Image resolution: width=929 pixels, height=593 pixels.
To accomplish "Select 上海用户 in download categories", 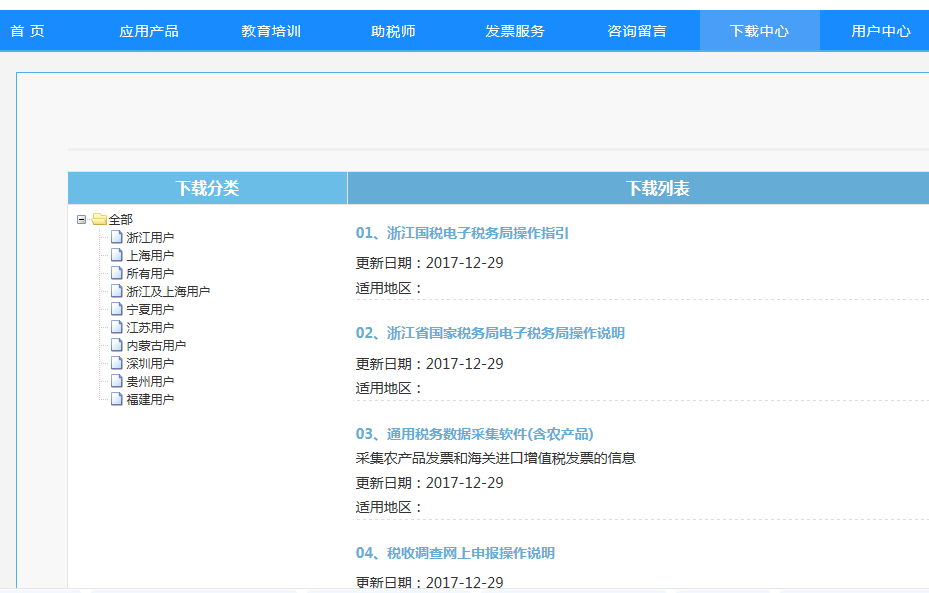I will tap(150, 255).
